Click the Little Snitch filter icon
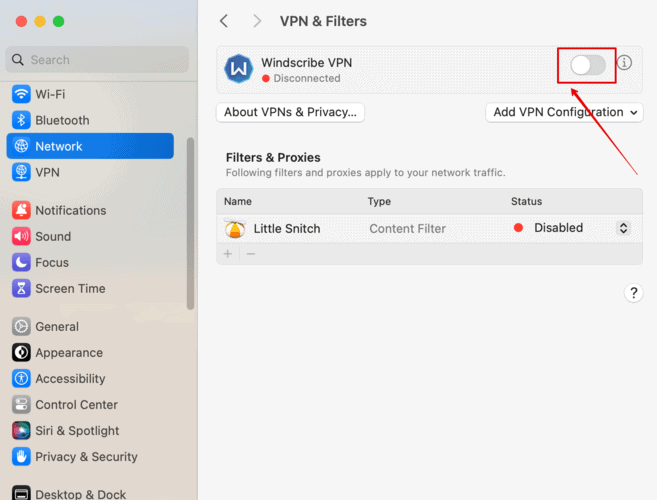The image size is (657, 500). click(x=235, y=229)
